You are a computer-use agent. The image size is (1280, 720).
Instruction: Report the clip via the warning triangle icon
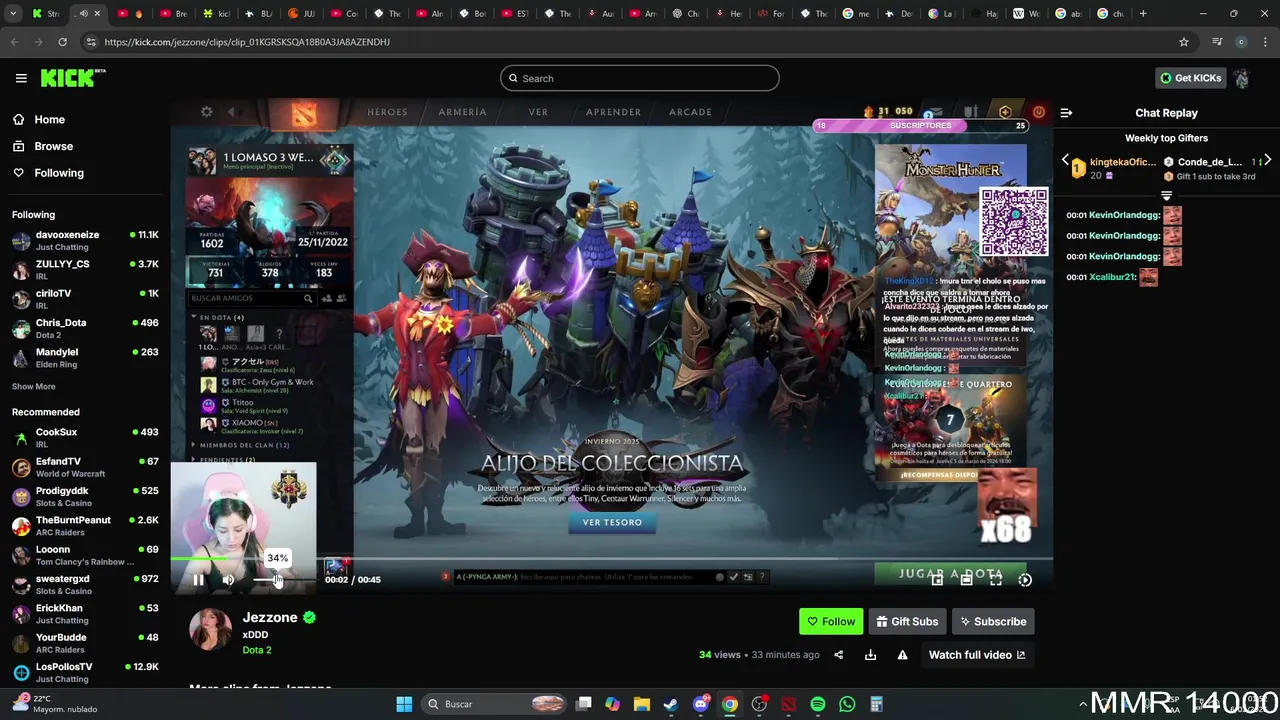(902, 655)
